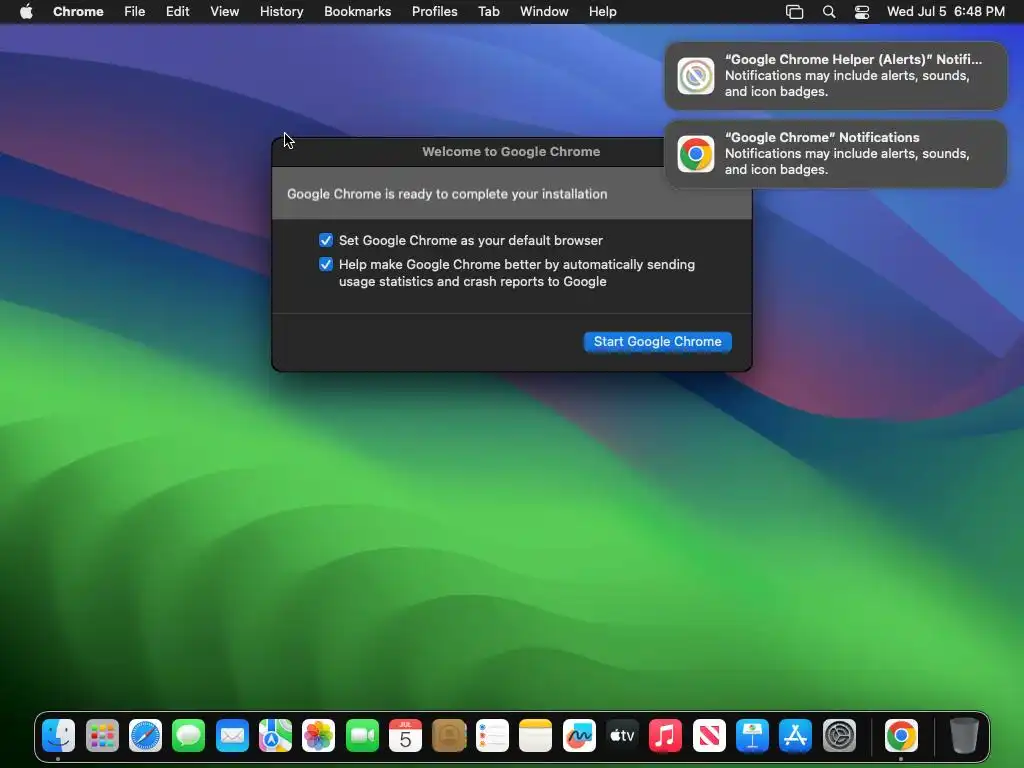This screenshot has width=1024, height=768.
Task: Open the History menu
Action: point(281,12)
